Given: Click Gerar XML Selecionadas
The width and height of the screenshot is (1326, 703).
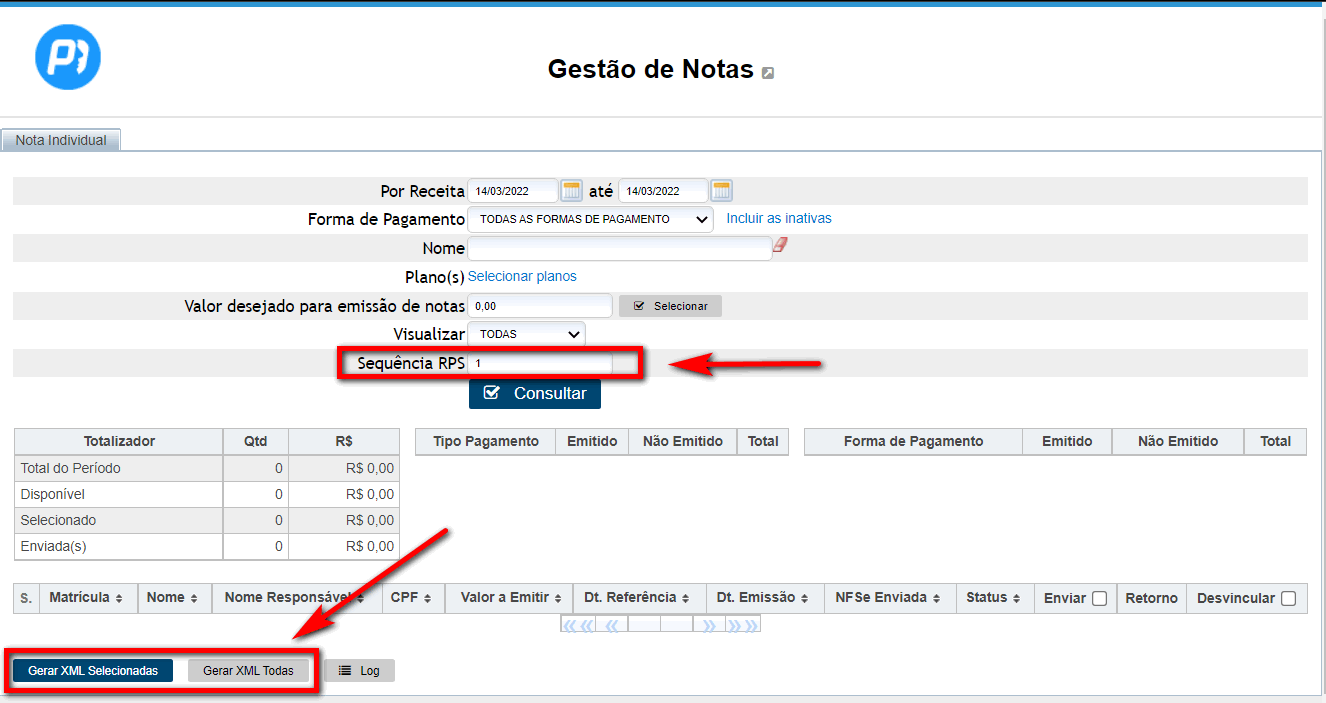Looking at the screenshot, I should (x=93, y=671).
